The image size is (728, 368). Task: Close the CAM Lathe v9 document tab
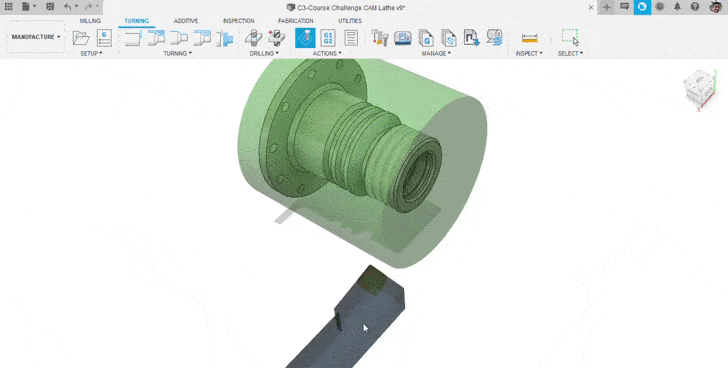click(591, 7)
